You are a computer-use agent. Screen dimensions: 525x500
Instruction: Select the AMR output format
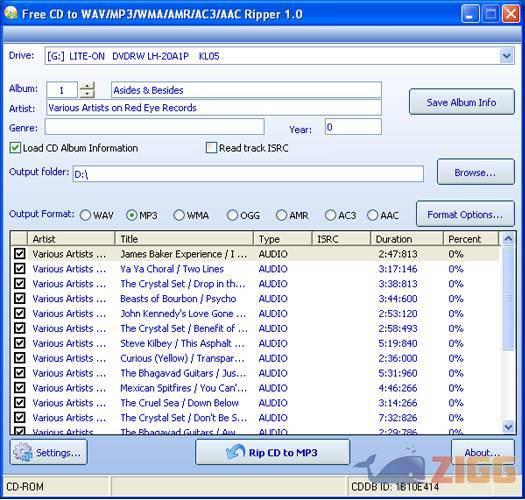(x=281, y=215)
